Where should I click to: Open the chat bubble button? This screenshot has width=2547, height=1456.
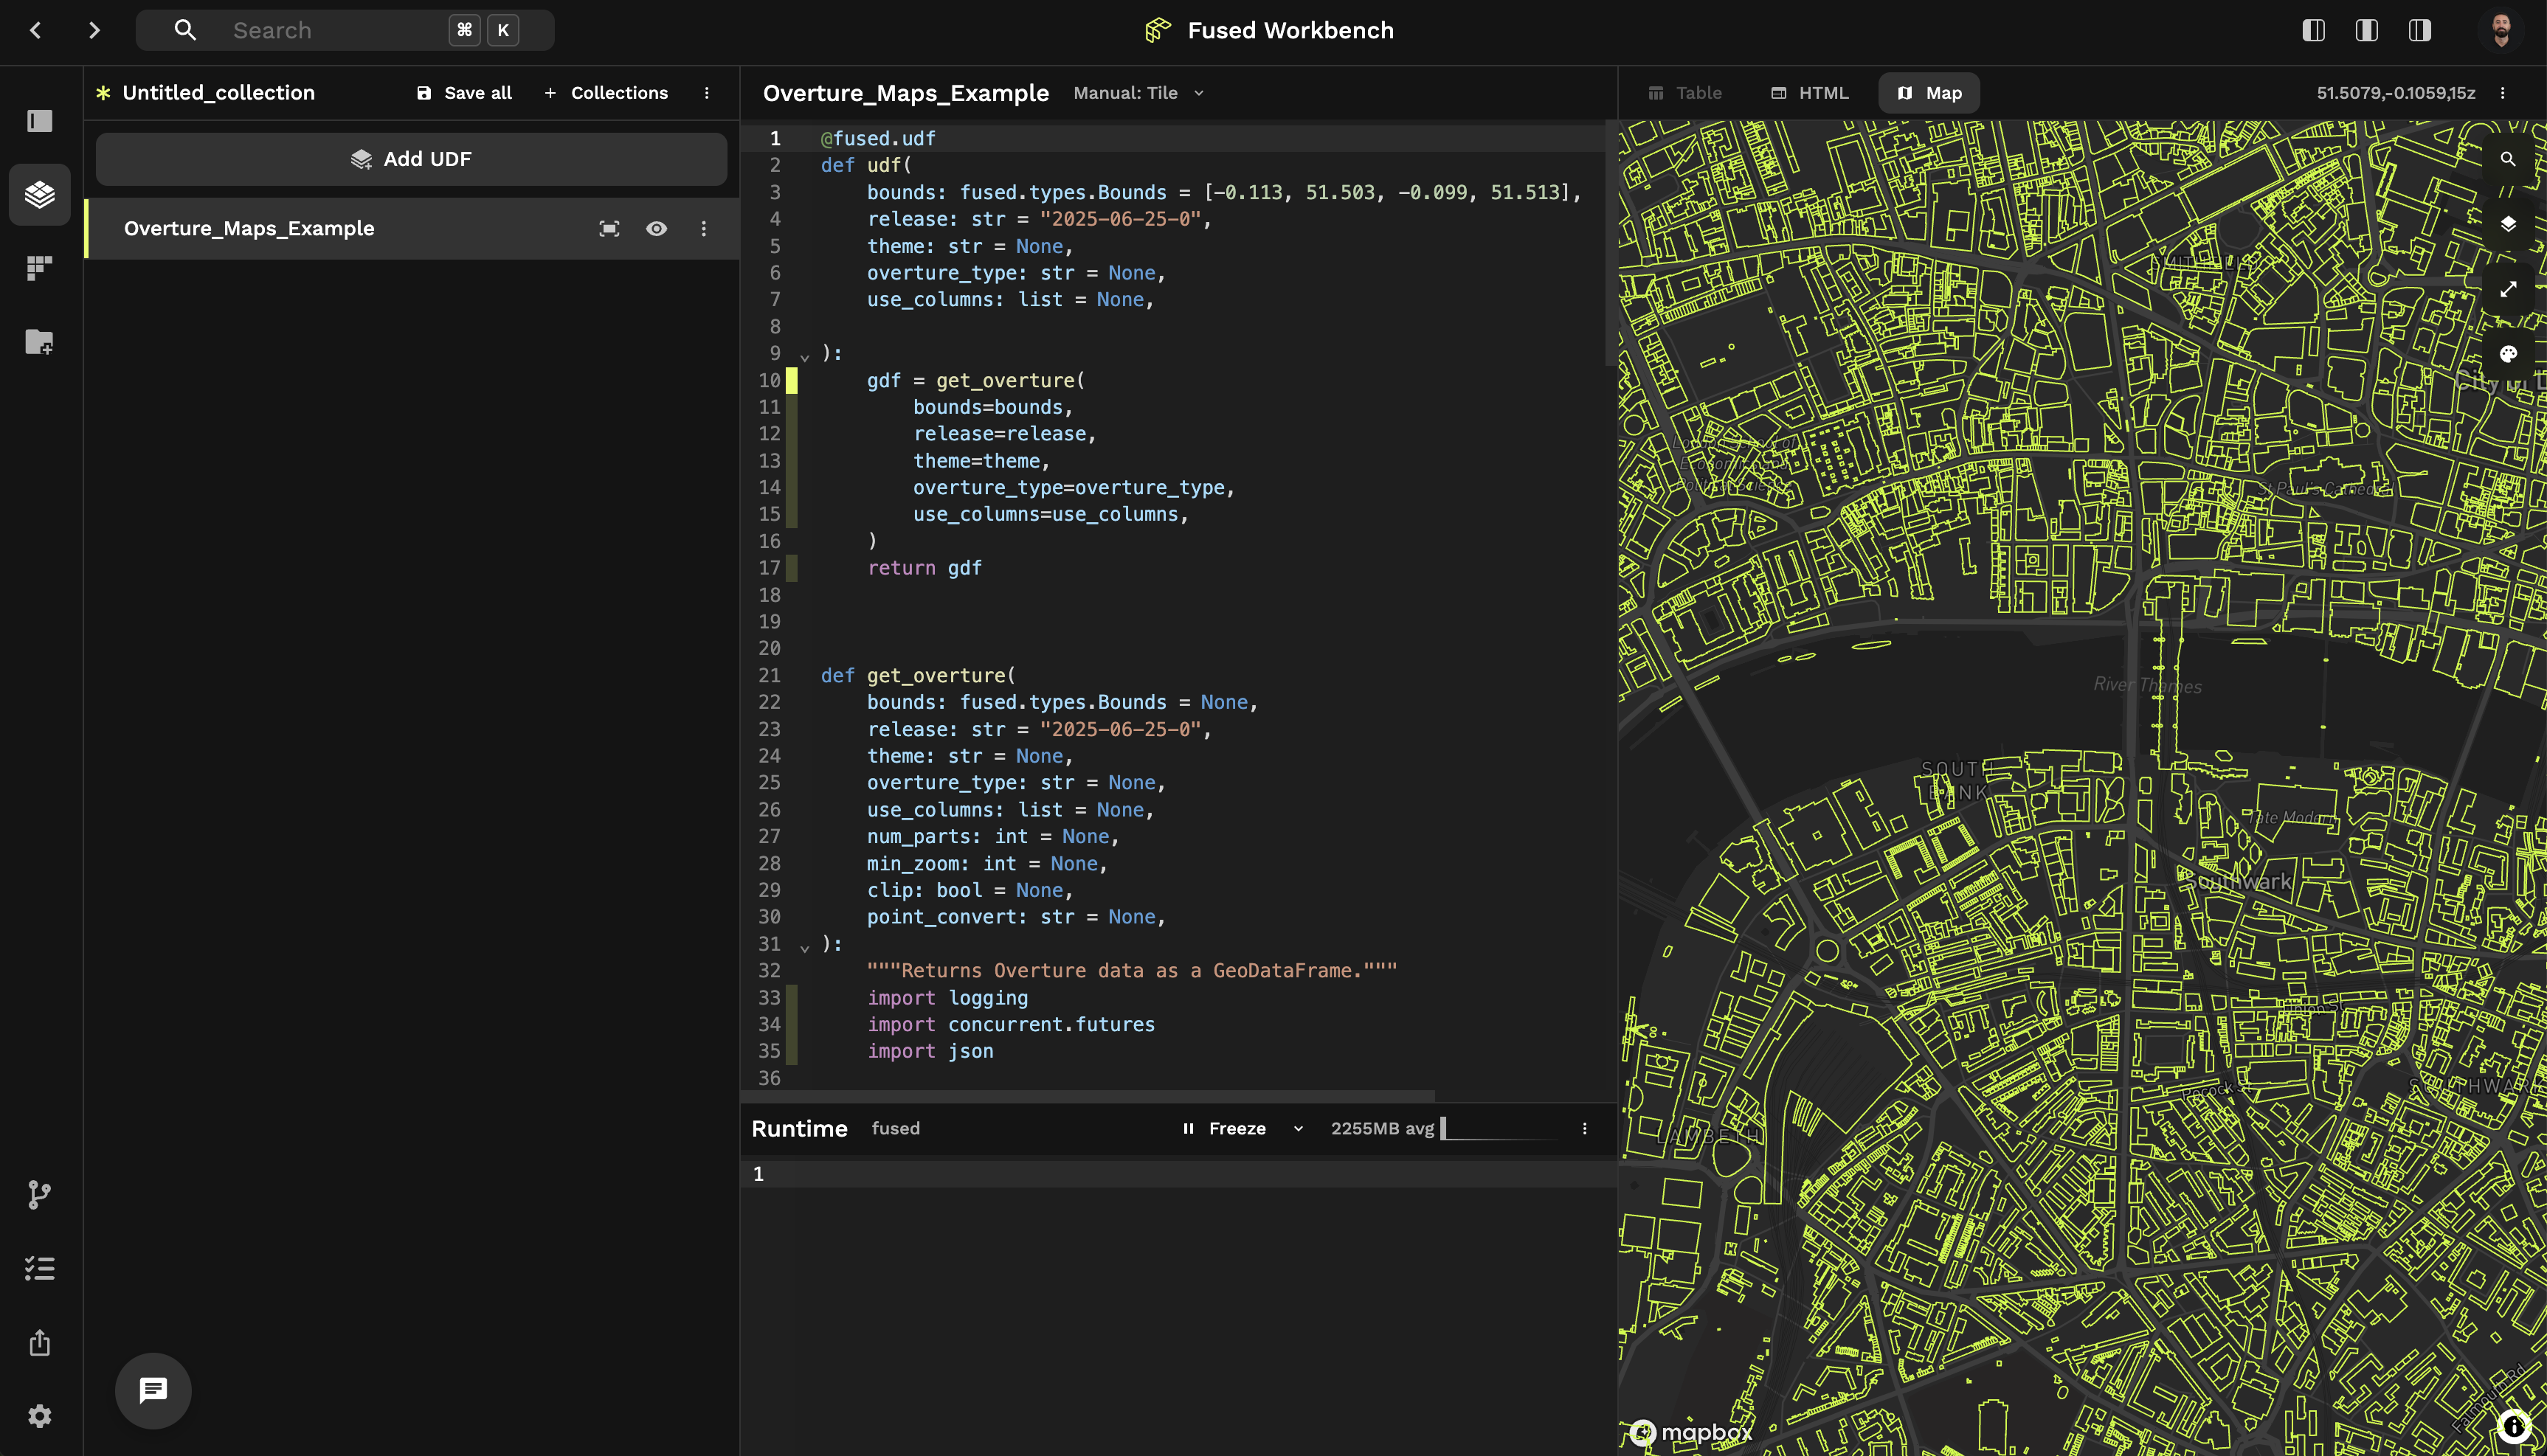pyautogui.click(x=153, y=1390)
